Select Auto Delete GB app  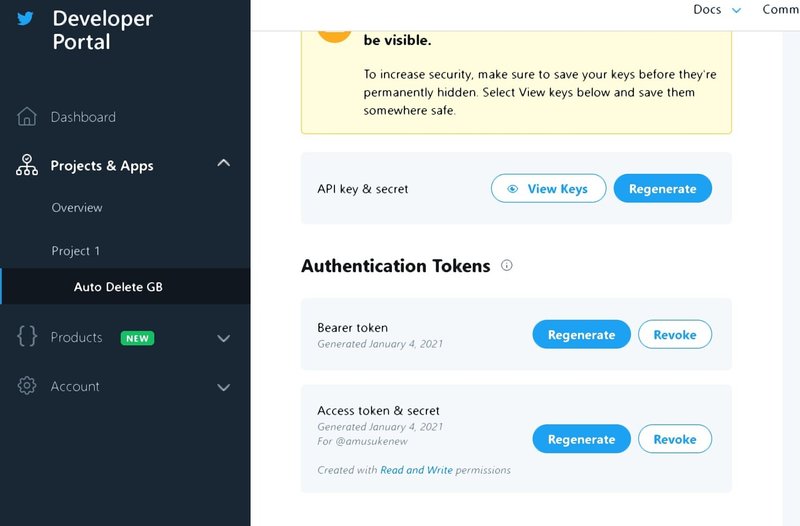tap(118, 287)
